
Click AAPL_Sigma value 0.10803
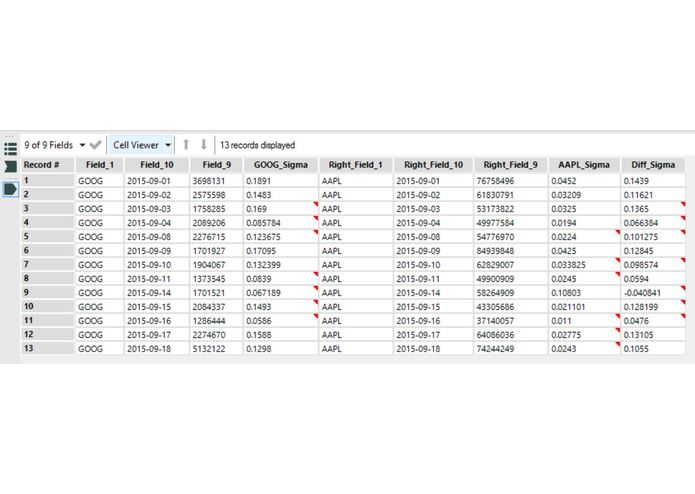[584, 293]
